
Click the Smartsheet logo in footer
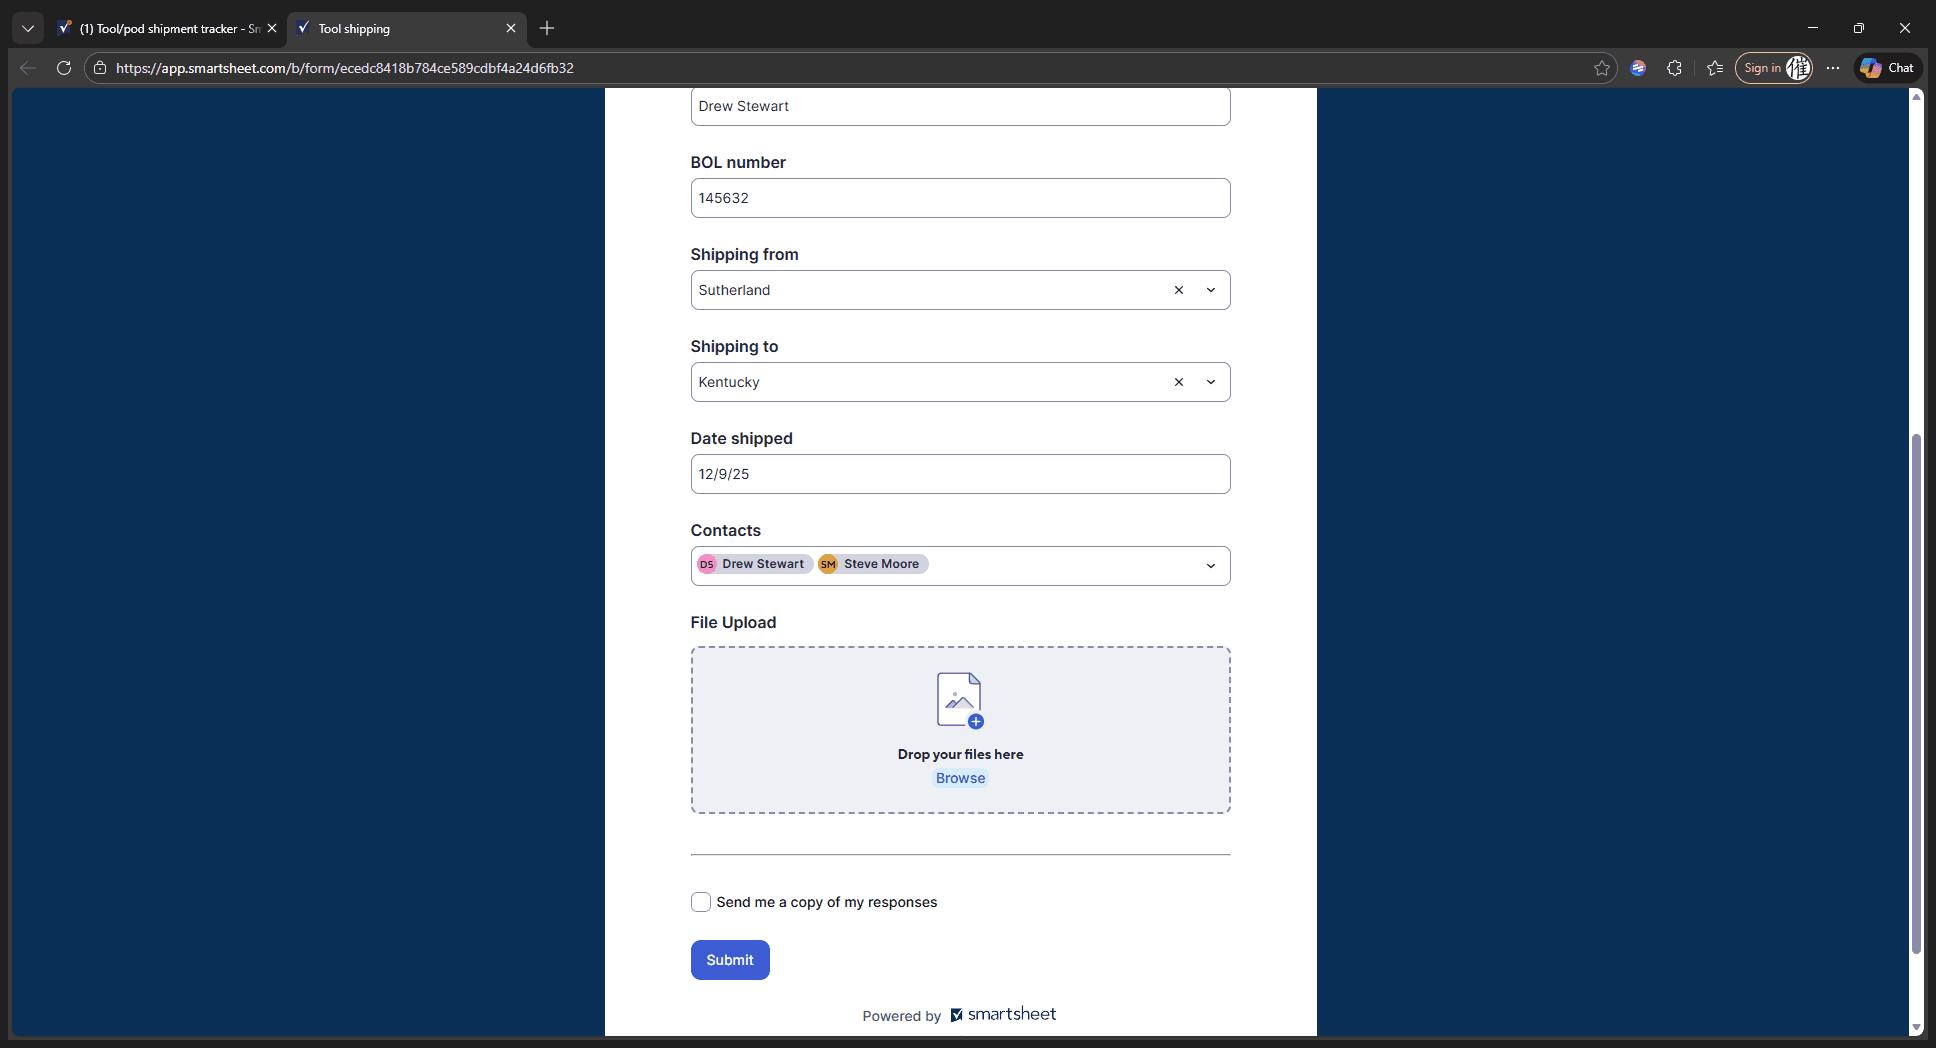(1003, 1014)
